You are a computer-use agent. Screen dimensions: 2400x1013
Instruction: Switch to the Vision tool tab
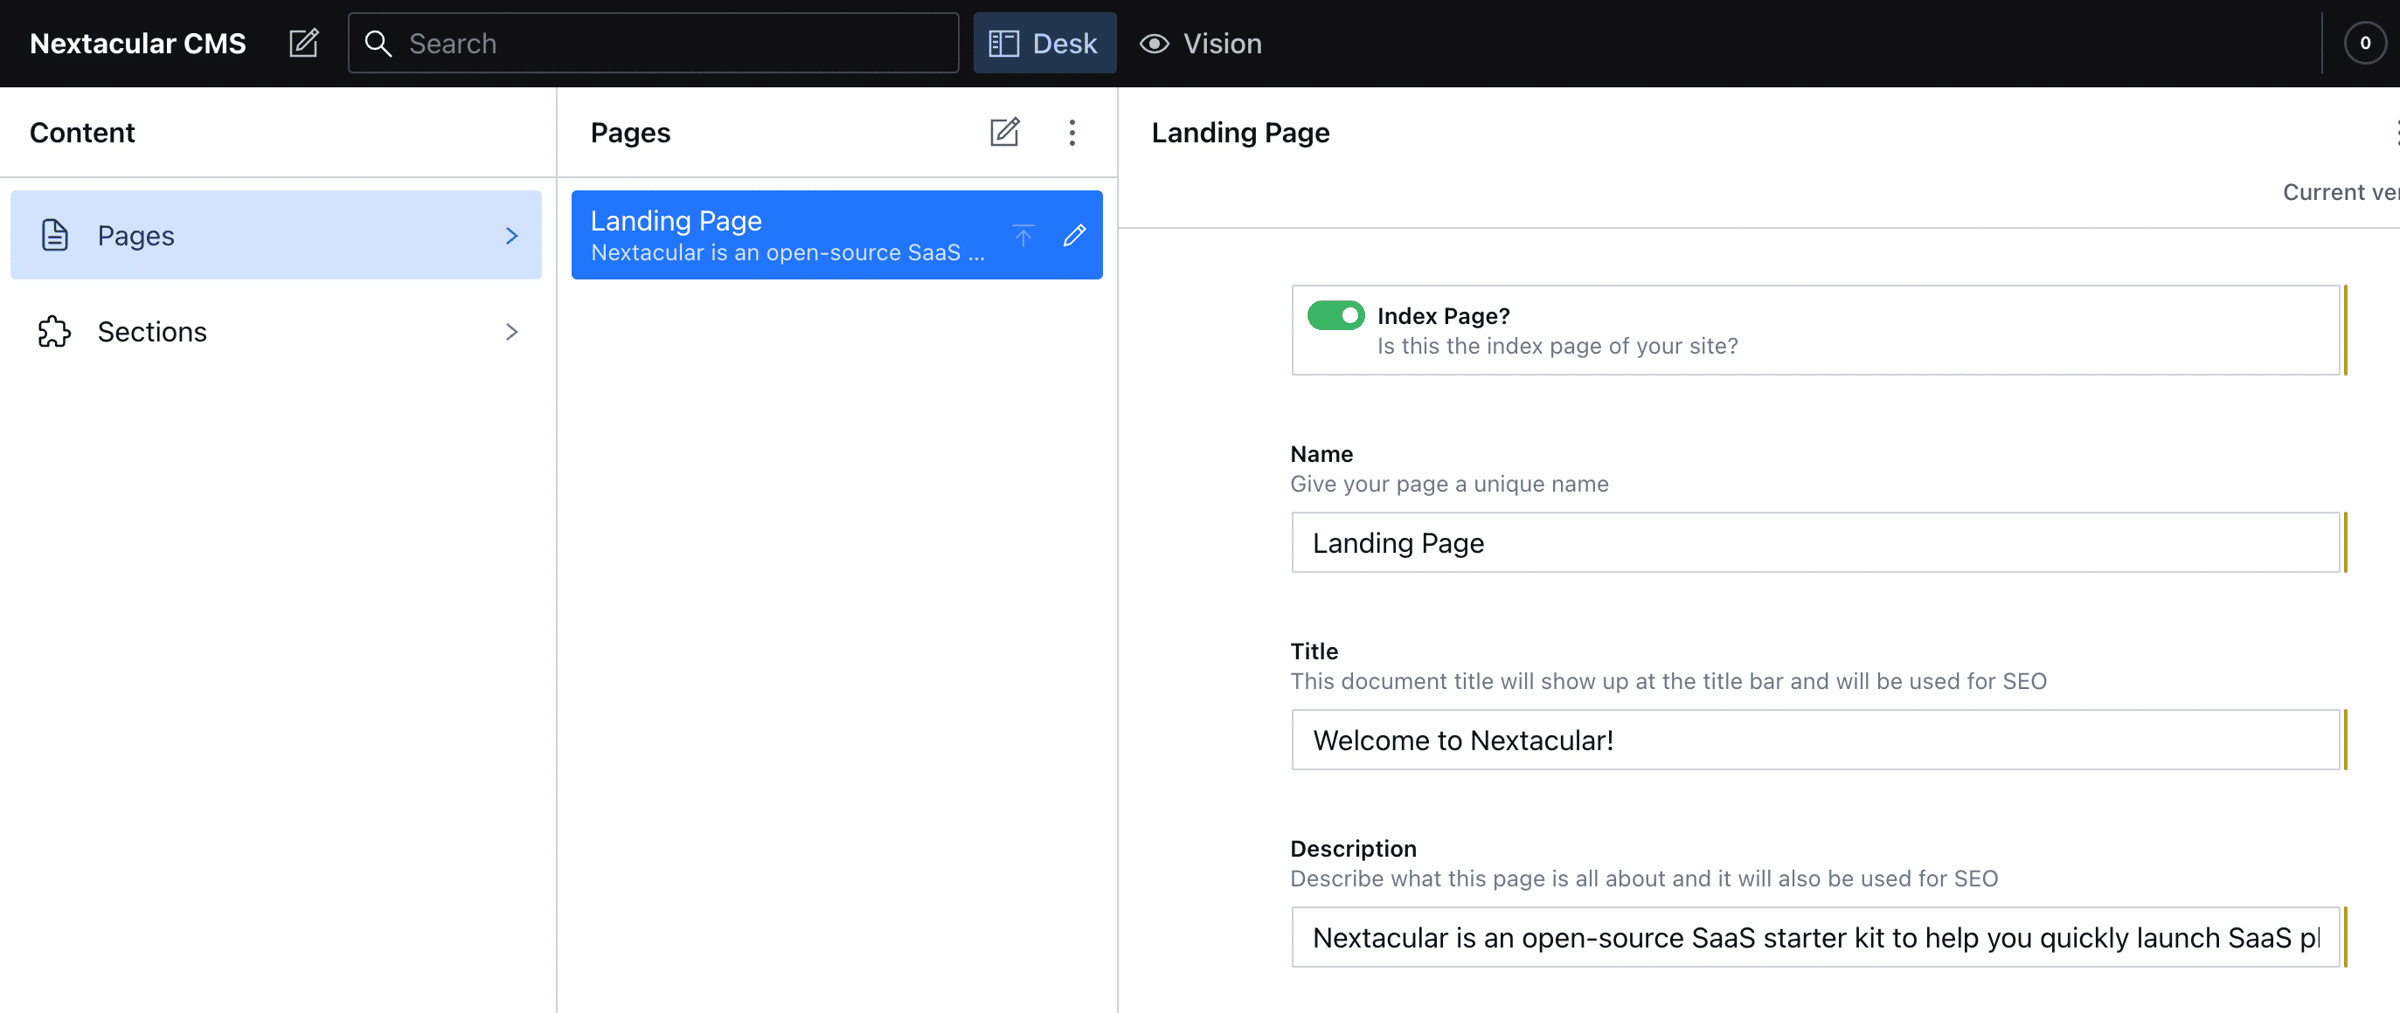tap(1201, 43)
